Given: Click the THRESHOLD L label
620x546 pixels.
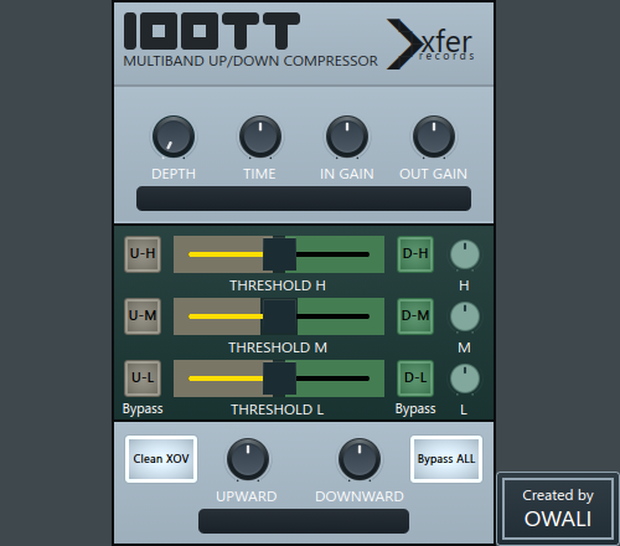Looking at the screenshot, I should [x=278, y=410].
